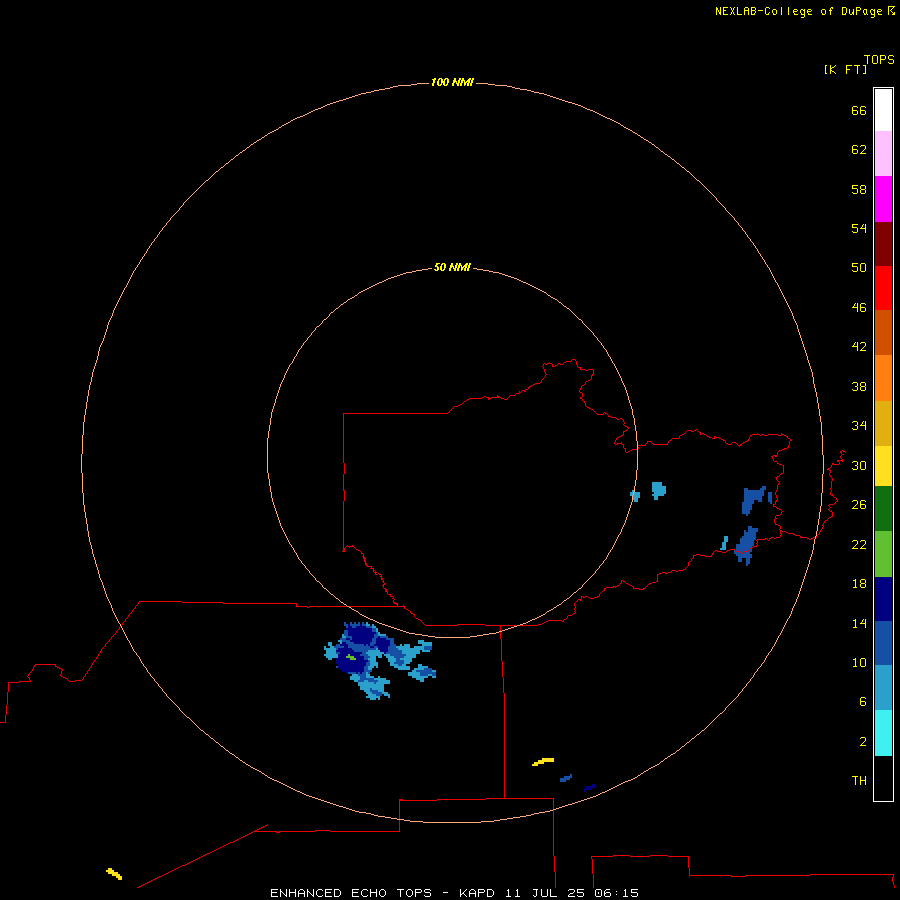Click the light blue swatch between 6 and 10
900x900 pixels.
click(x=883, y=687)
